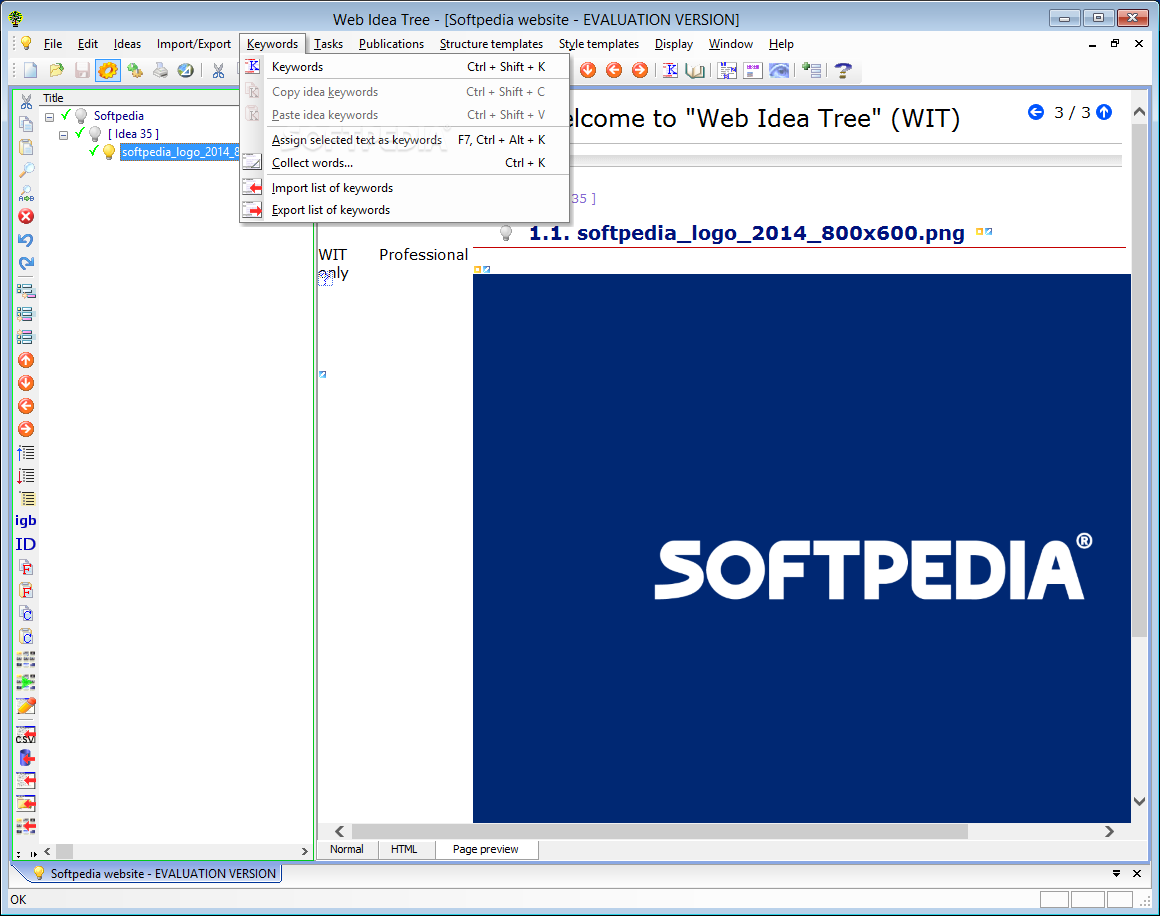
Task: Click the Find and Replace A-B sidebar icon
Action: pos(26,193)
